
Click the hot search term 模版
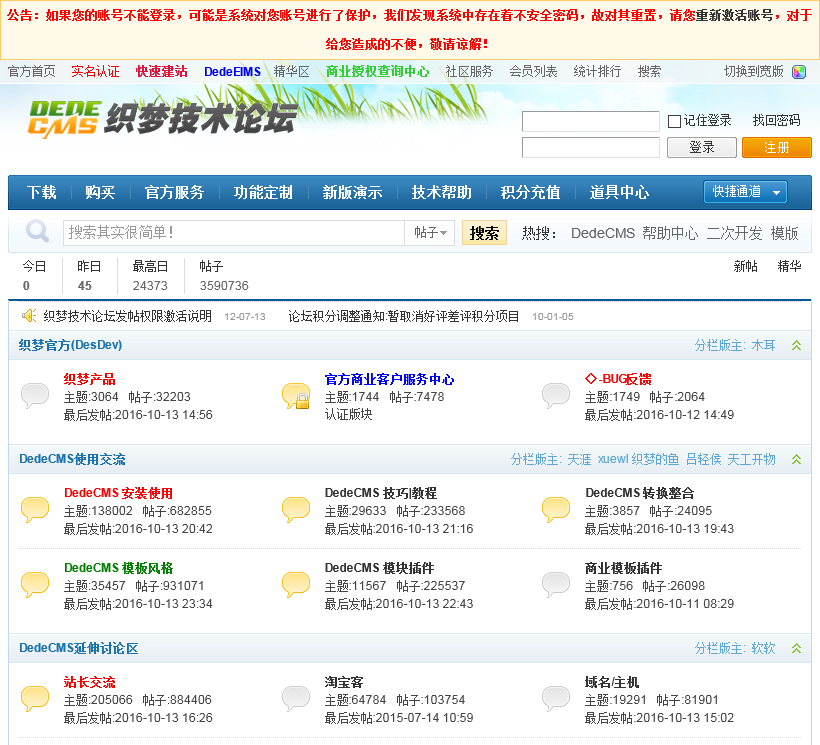pyautogui.click(x=784, y=233)
